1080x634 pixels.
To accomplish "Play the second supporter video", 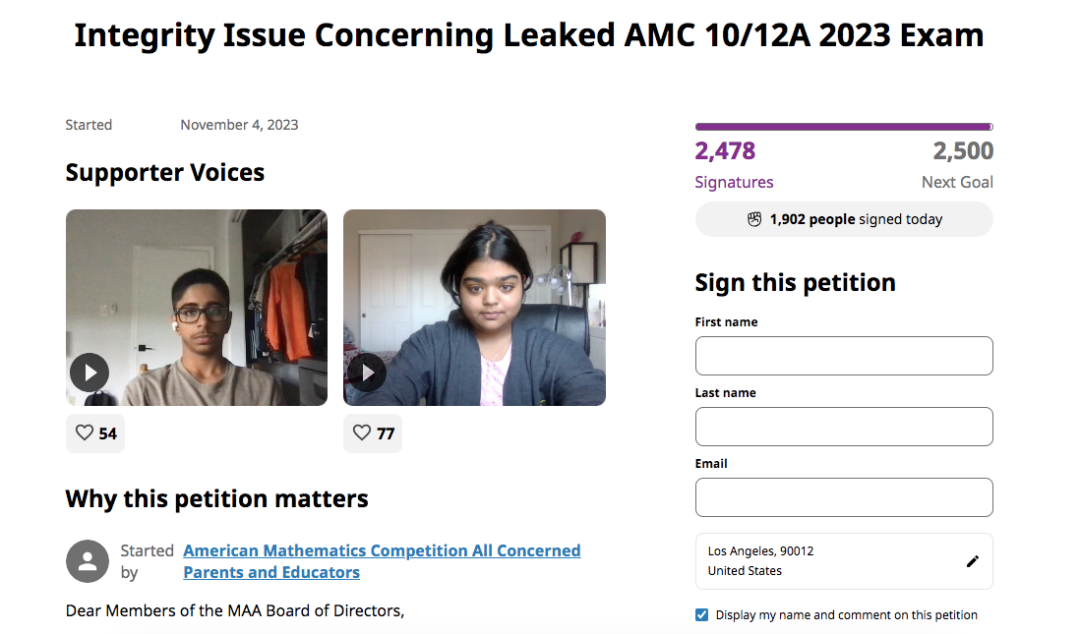I will point(366,373).
